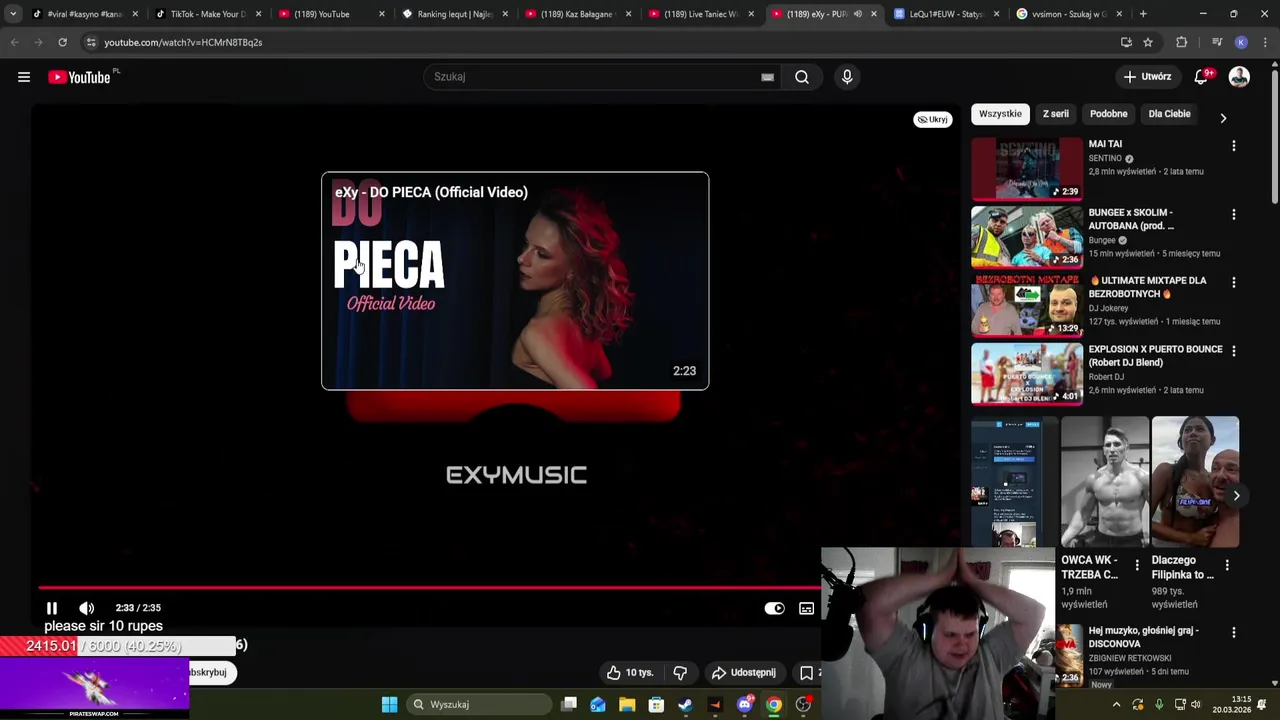The width and height of the screenshot is (1280, 720).
Task: Bookmark this page with the star
Action: pos(1148,42)
